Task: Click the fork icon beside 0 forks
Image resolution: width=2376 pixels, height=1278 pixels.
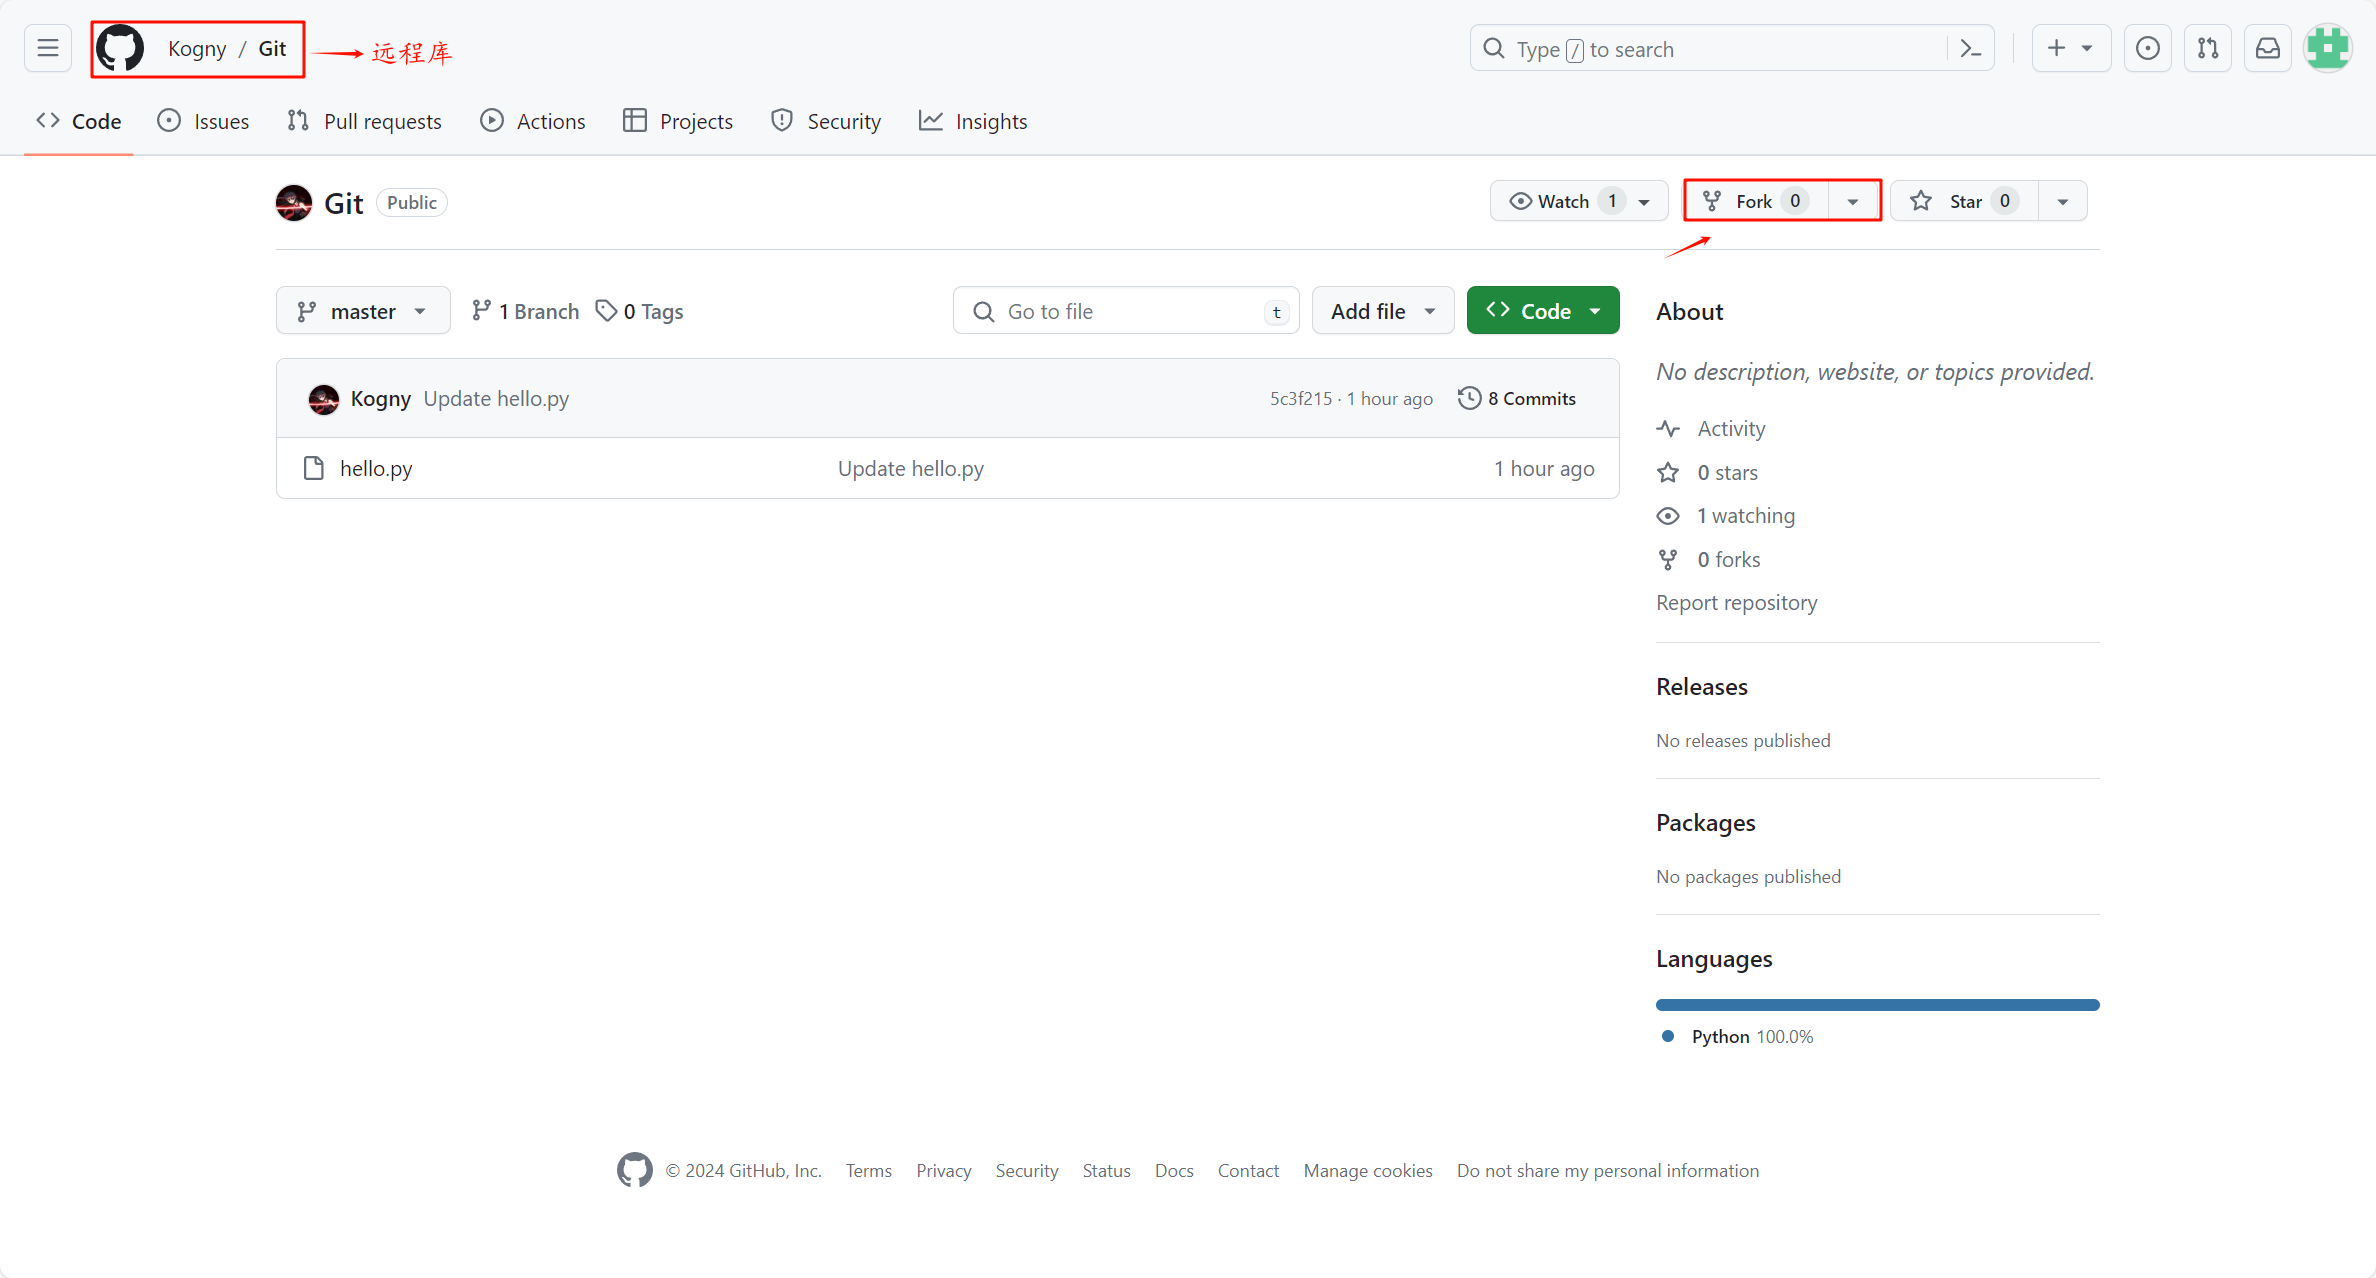Action: click(1668, 560)
